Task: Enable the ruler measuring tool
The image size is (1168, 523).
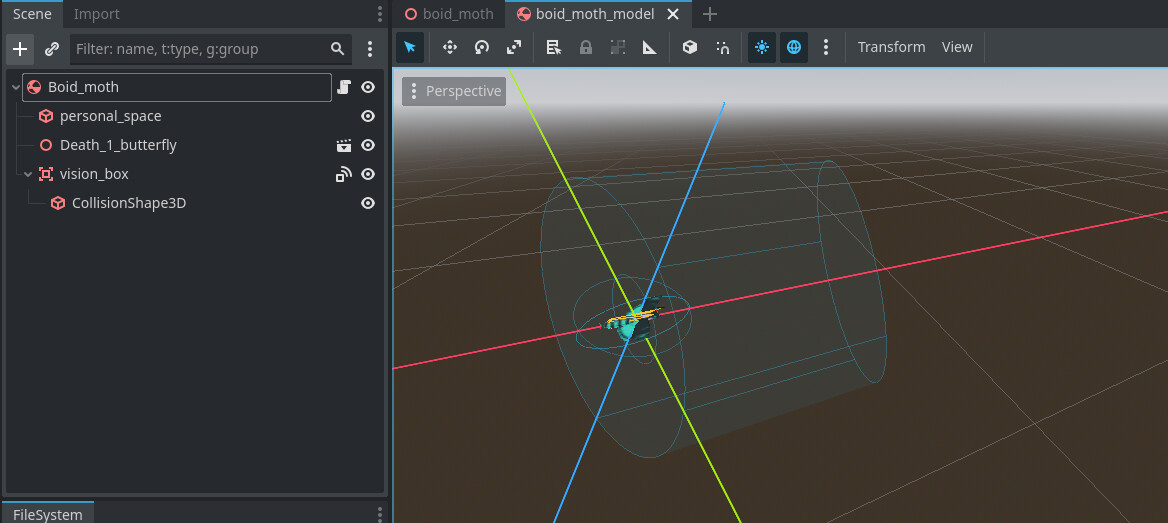Action: click(x=650, y=47)
